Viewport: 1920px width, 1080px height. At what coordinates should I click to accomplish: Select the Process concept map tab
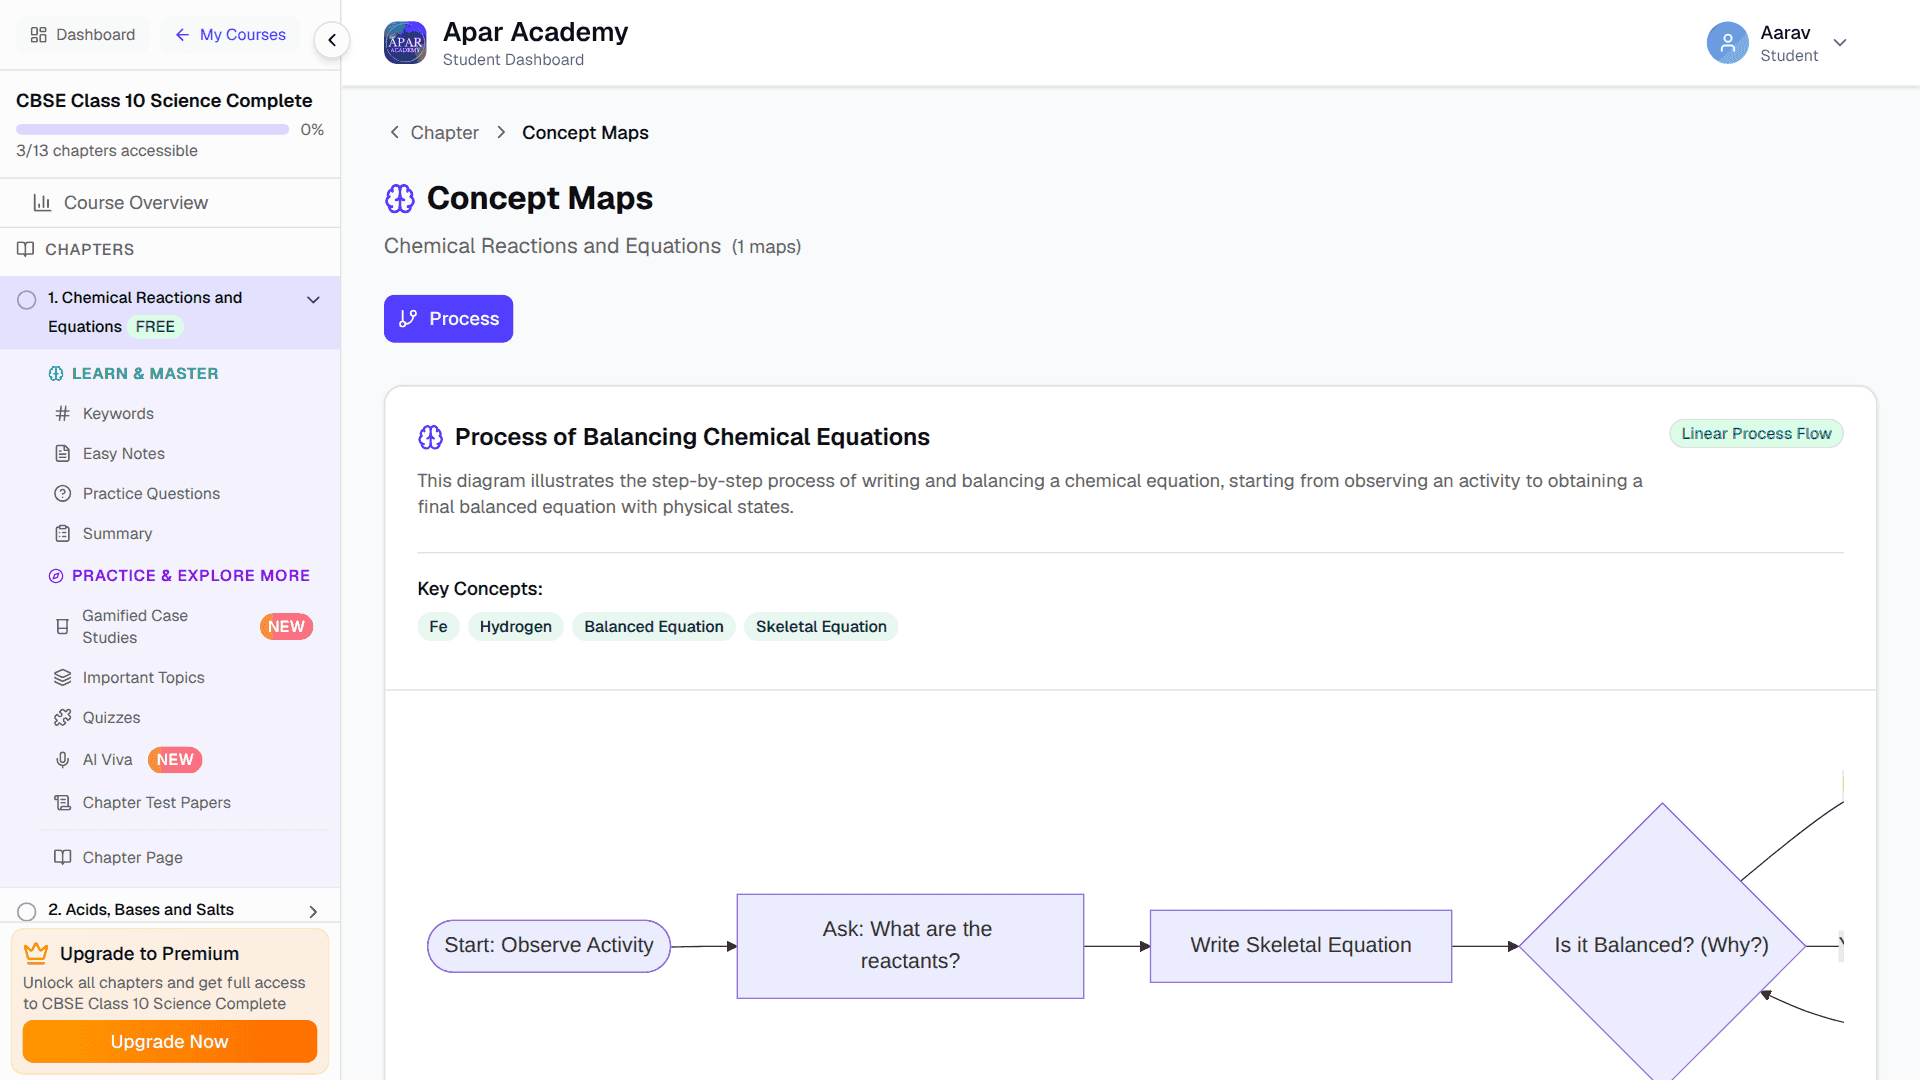448,319
